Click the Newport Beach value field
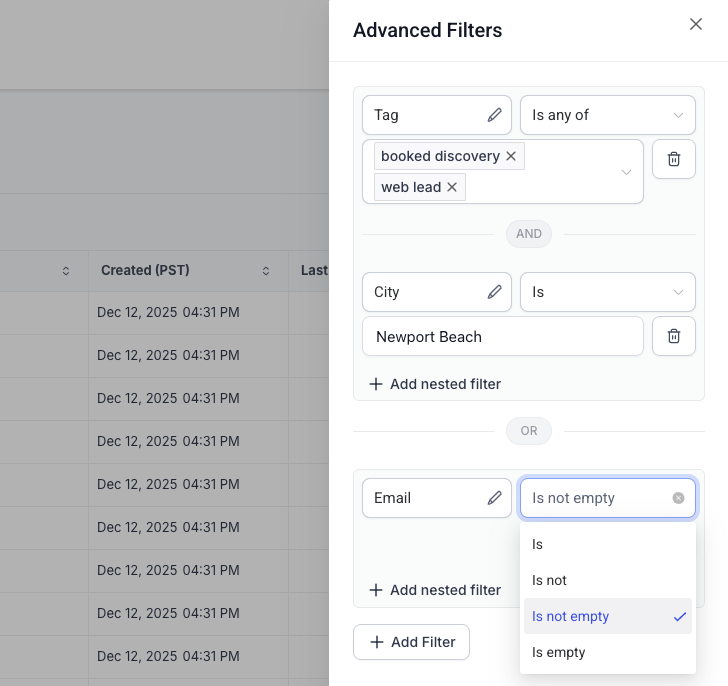This screenshot has width=728, height=686. click(503, 336)
